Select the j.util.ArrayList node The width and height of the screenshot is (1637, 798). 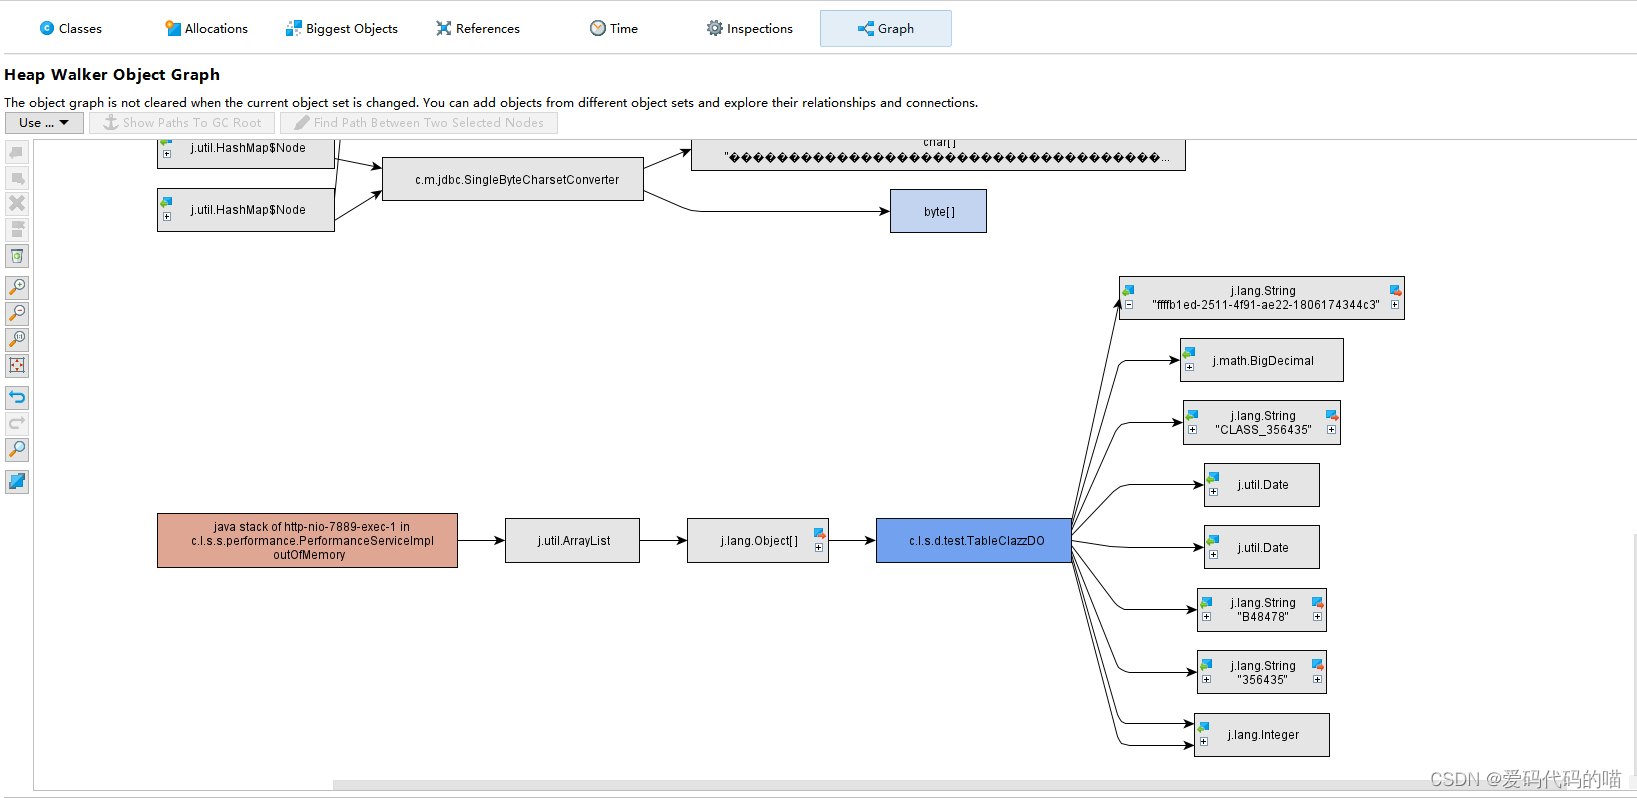click(x=572, y=541)
